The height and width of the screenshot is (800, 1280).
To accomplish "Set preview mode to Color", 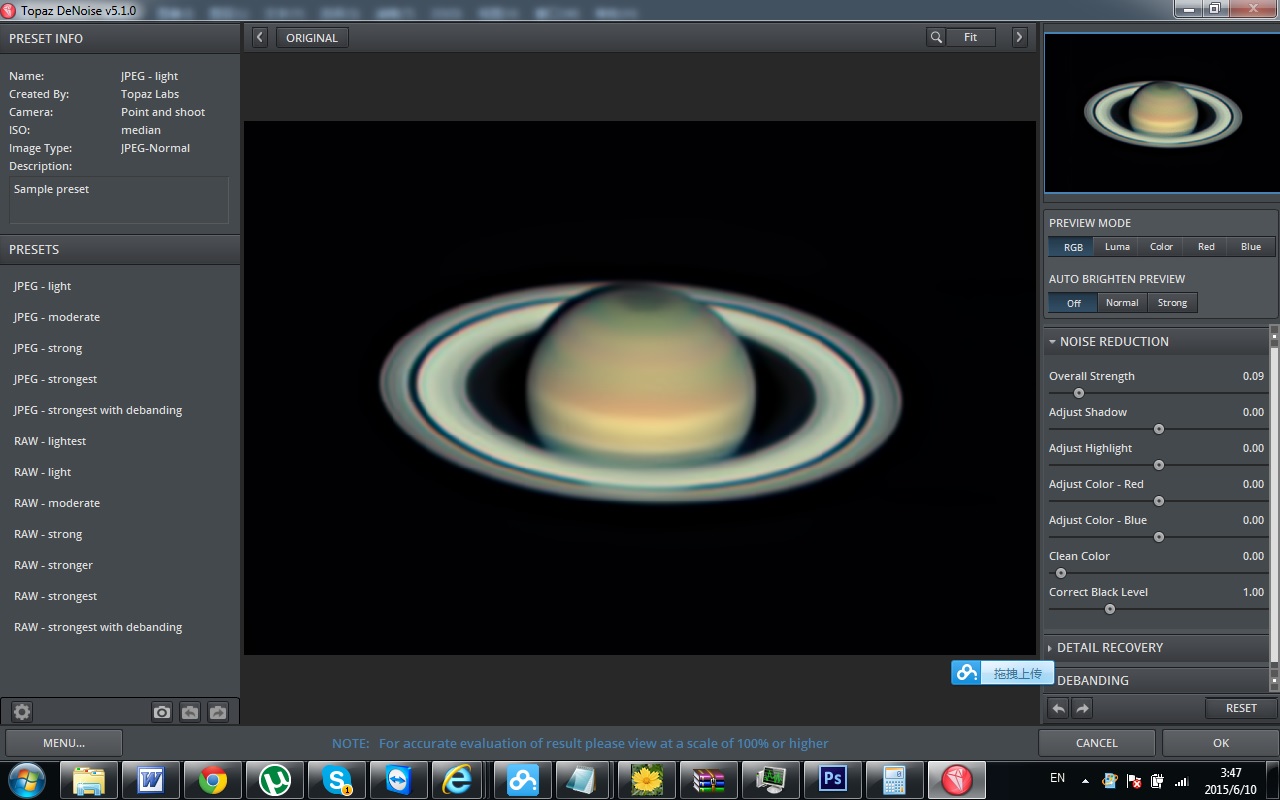I will coord(1161,247).
